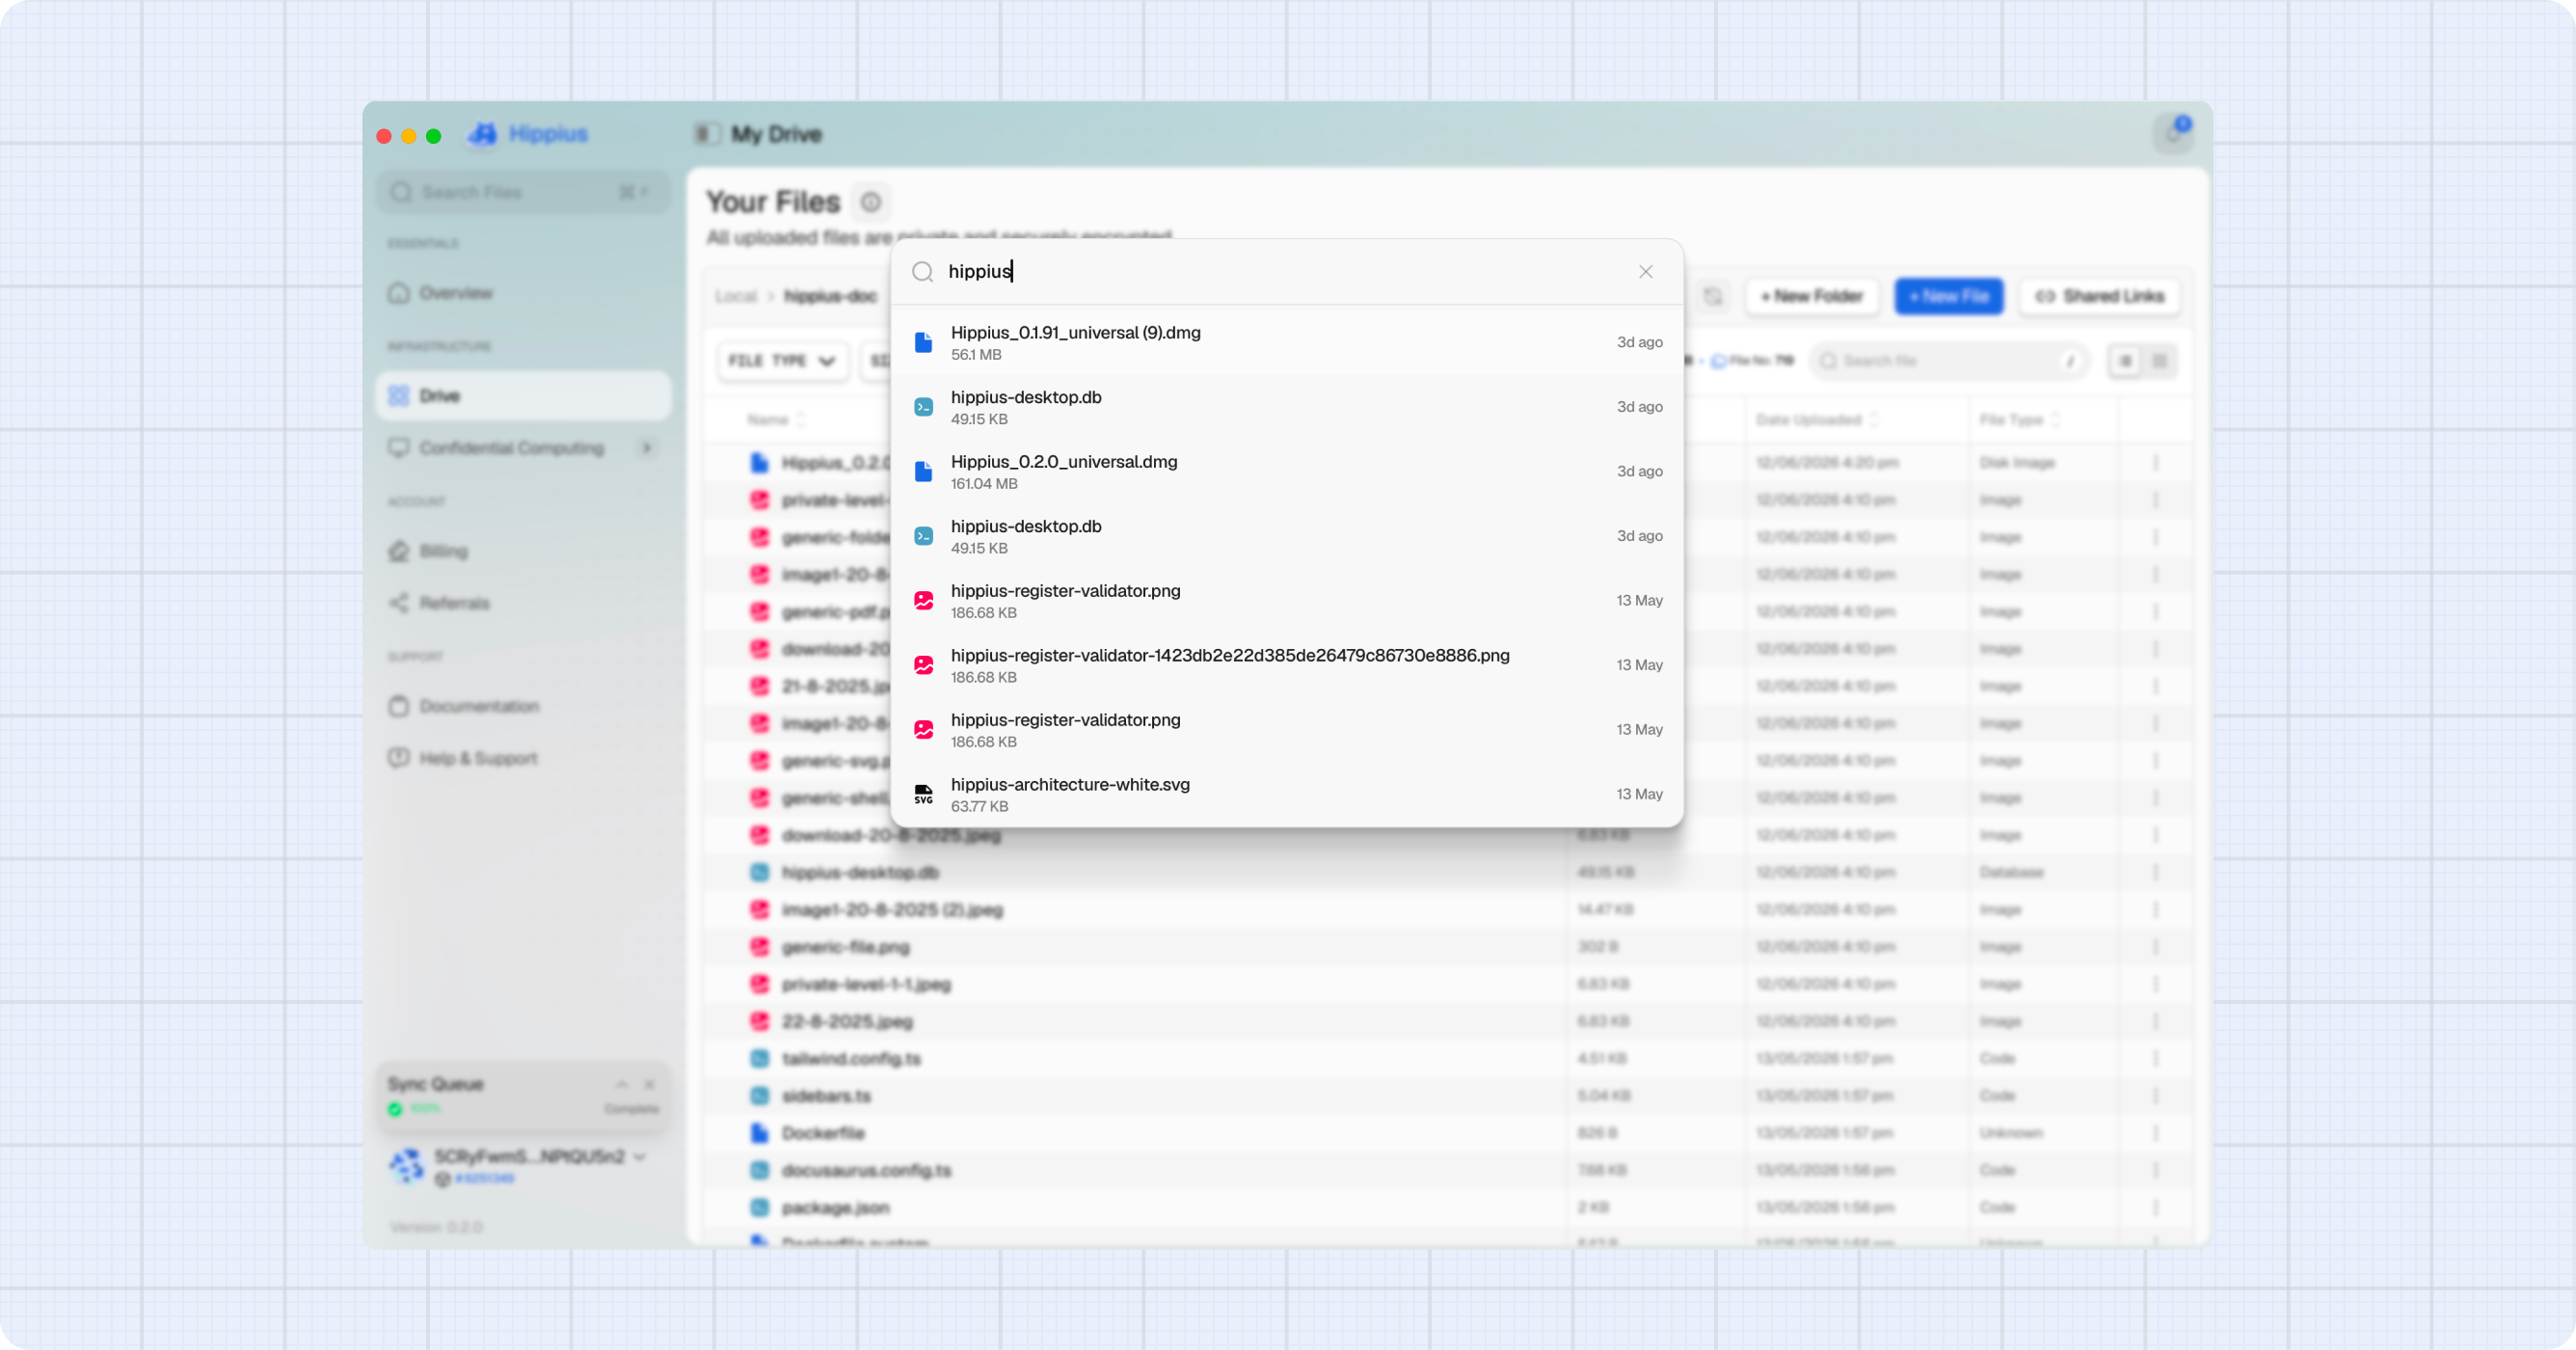Close the Sync Queue panel
The height and width of the screenshot is (1350, 2576).
[x=649, y=1084]
